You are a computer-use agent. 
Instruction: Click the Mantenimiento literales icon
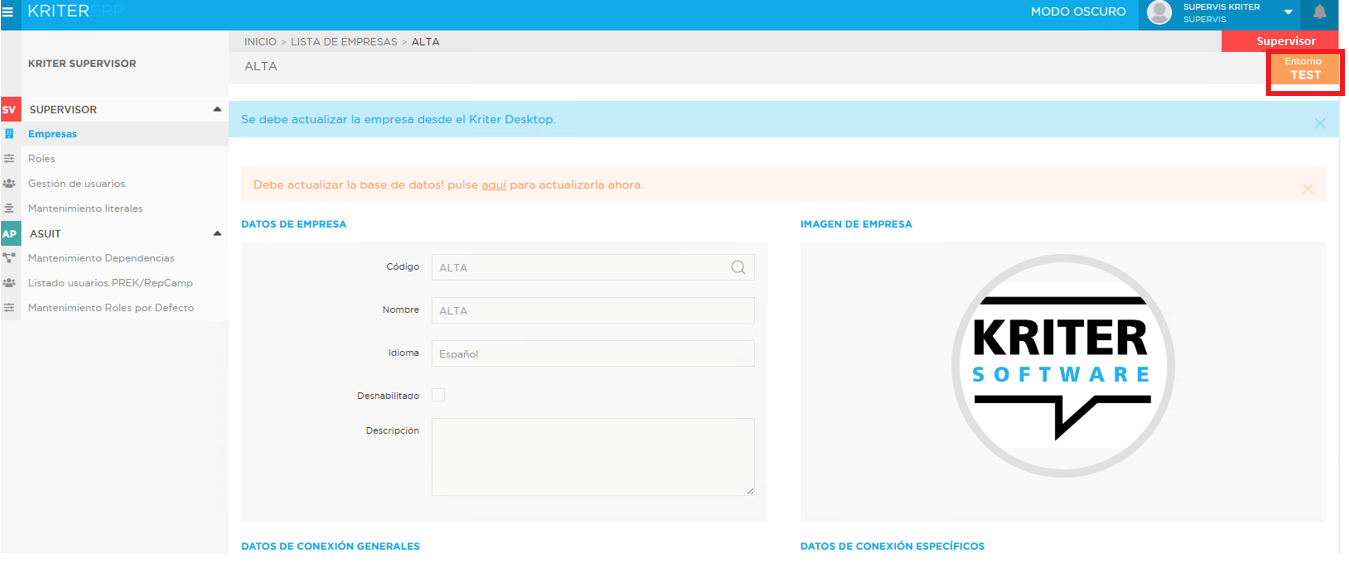(x=9, y=208)
